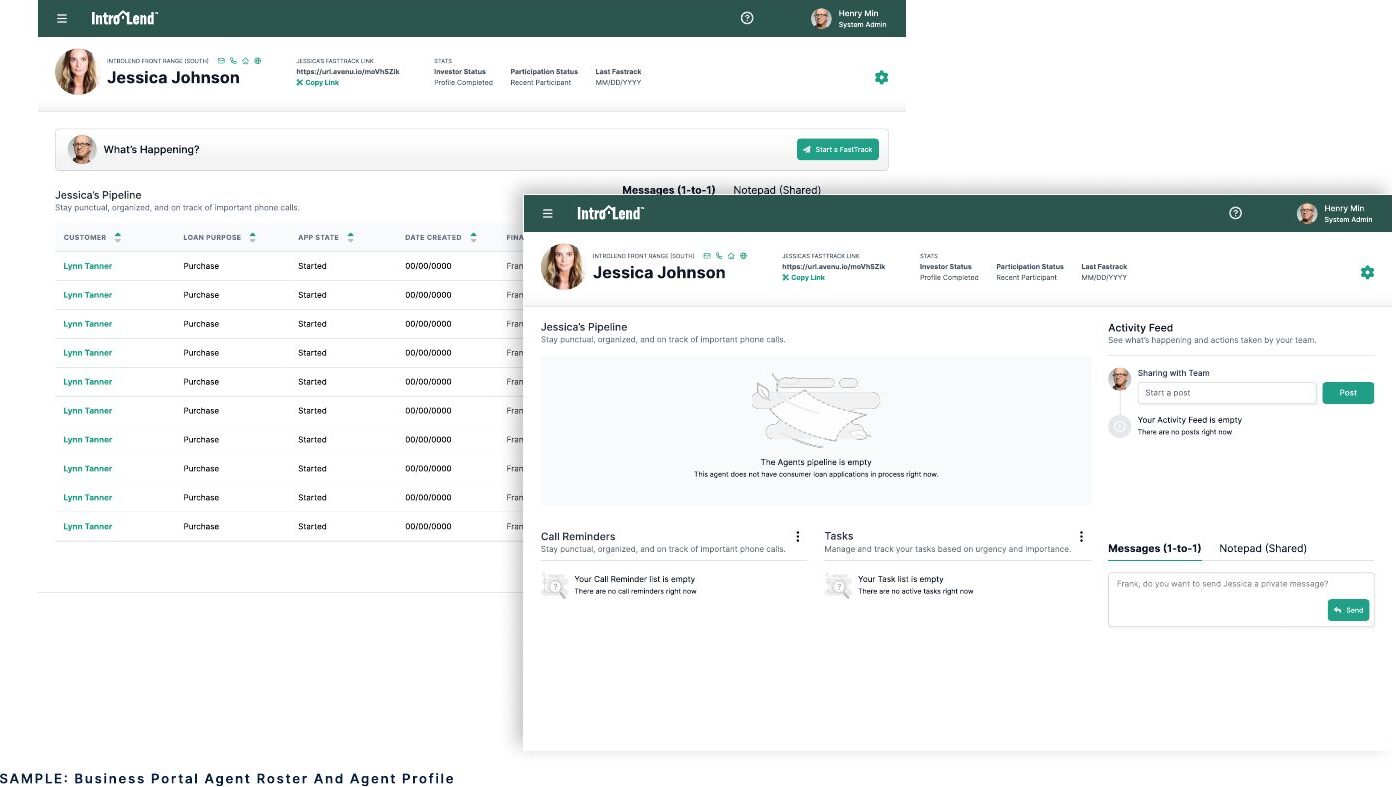Click the globe icon in the back window header

(257, 60)
